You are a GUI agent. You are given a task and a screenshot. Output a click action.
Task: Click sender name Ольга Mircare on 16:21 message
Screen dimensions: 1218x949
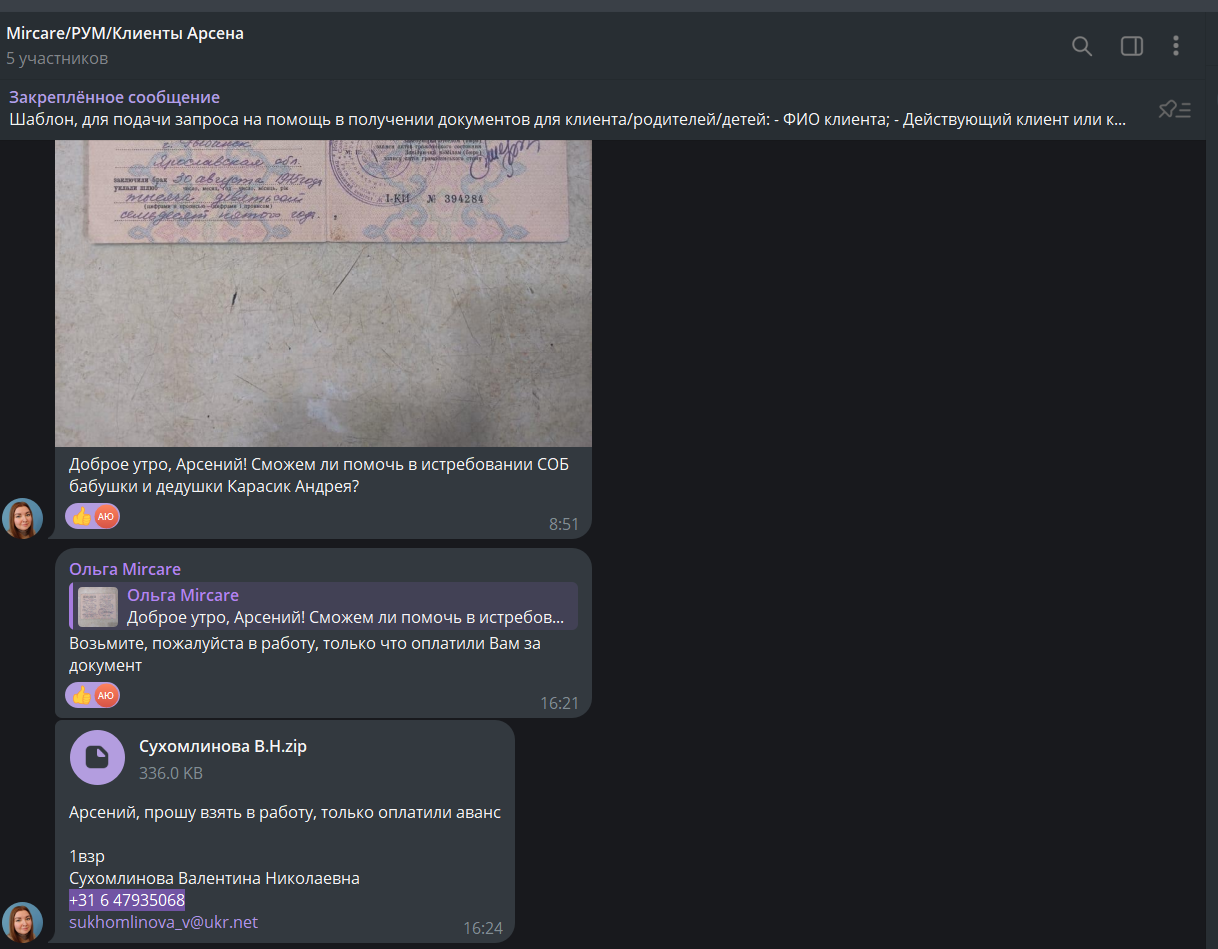coord(125,569)
